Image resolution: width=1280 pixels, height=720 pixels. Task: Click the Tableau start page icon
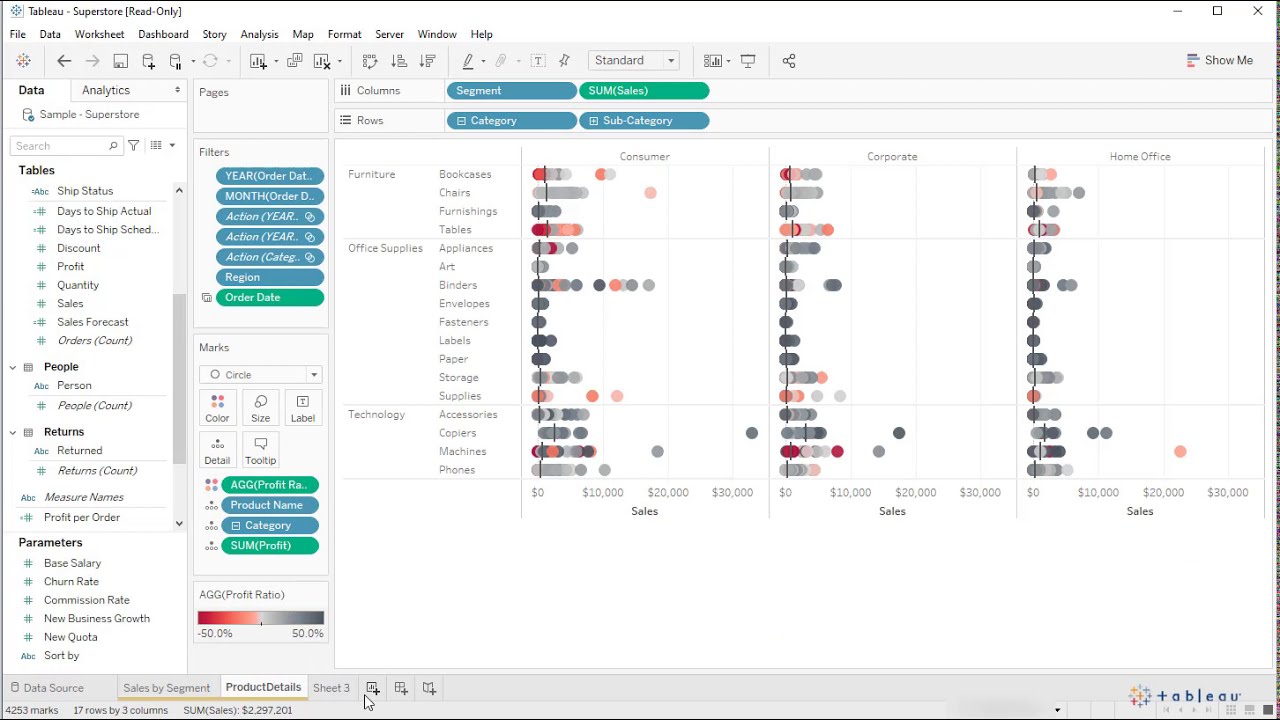(23, 61)
